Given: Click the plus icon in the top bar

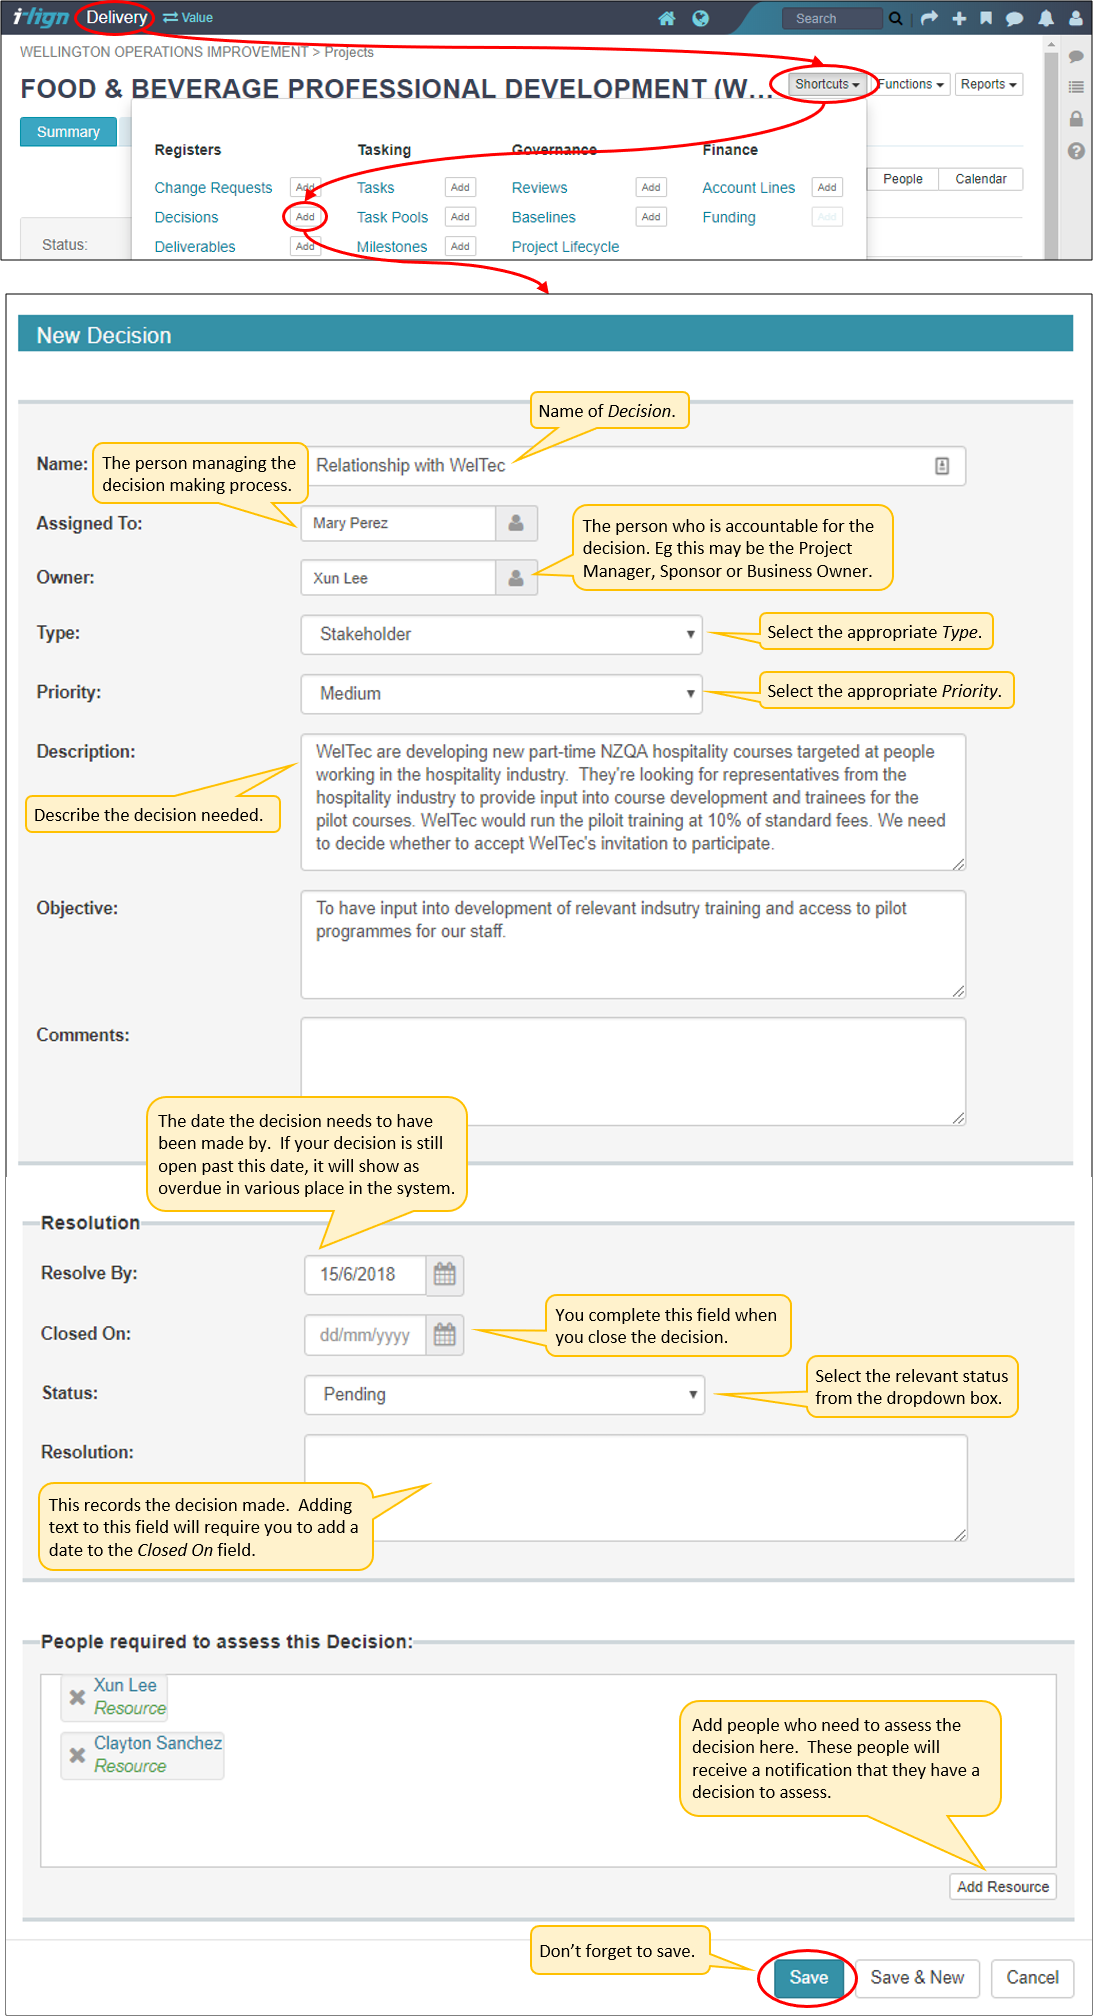Looking at the screenshot, I should point(959,18).
